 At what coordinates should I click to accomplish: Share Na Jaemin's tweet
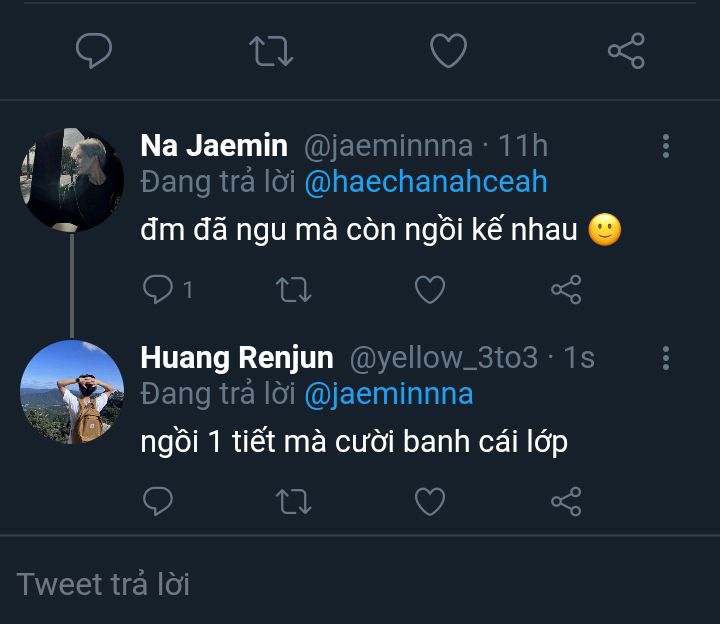(x=566, y=290)
